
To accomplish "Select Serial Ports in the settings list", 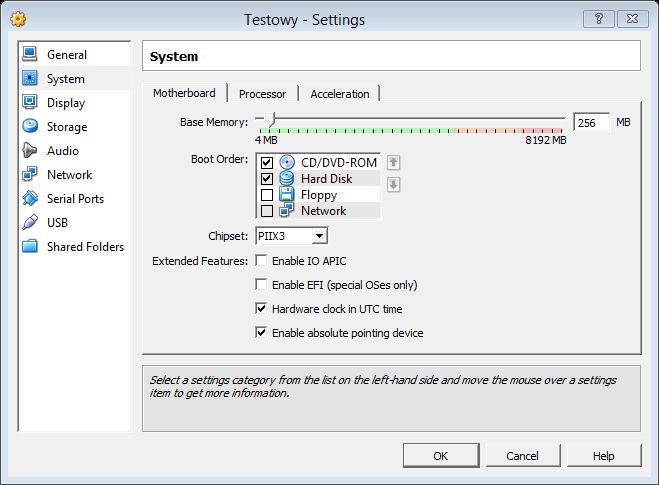I will click(x=74, y=198).
